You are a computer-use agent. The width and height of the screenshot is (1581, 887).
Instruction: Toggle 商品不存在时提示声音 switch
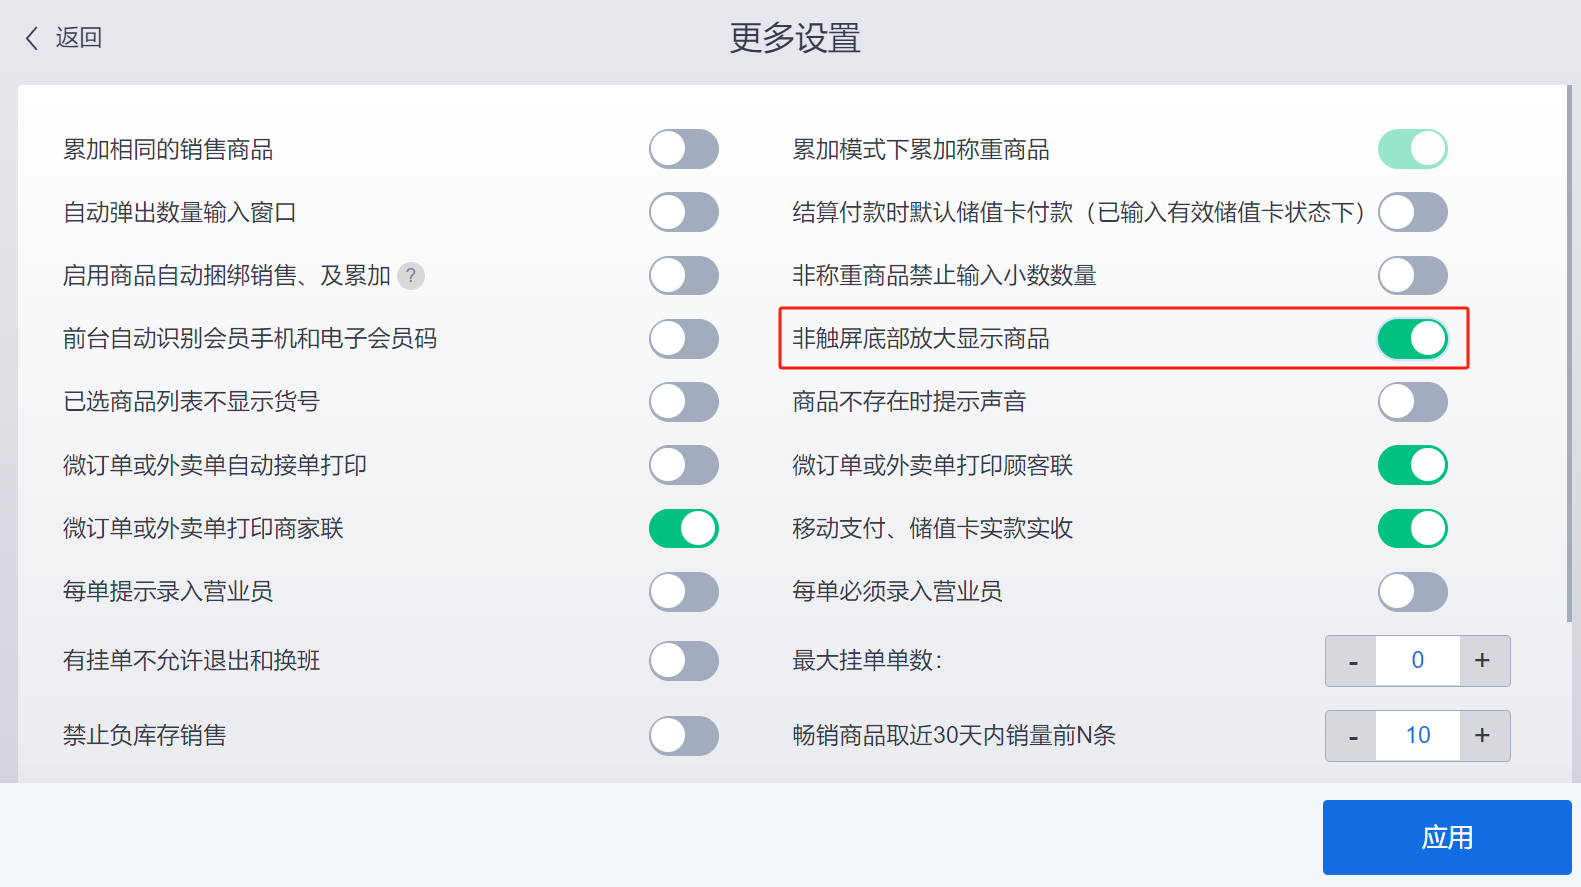tap(1413, 402)
